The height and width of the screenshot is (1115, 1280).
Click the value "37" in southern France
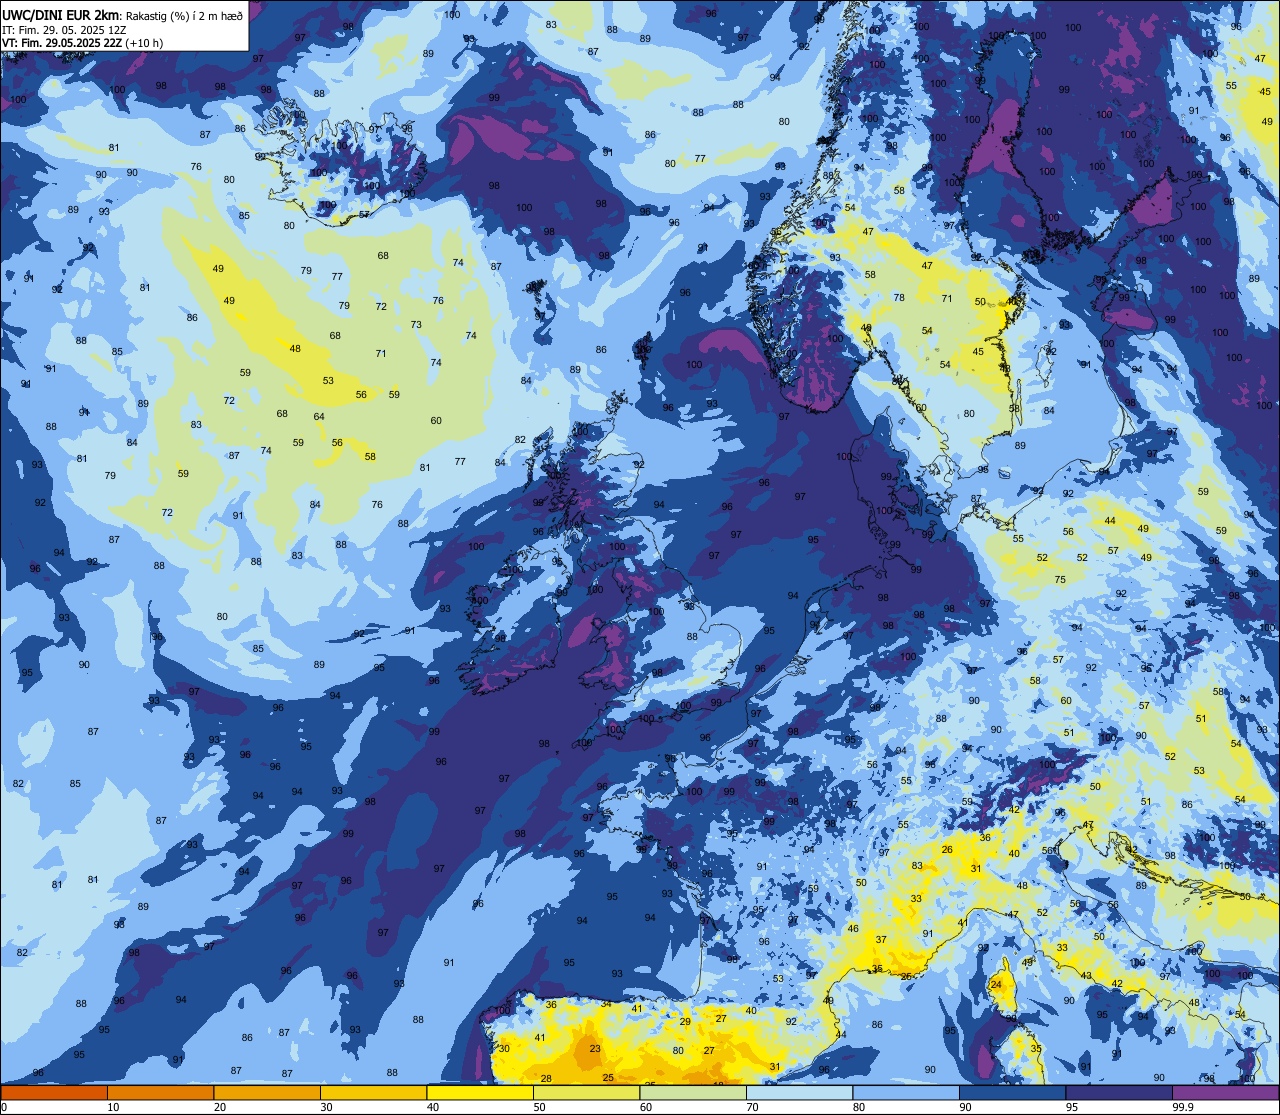(881, 940)
